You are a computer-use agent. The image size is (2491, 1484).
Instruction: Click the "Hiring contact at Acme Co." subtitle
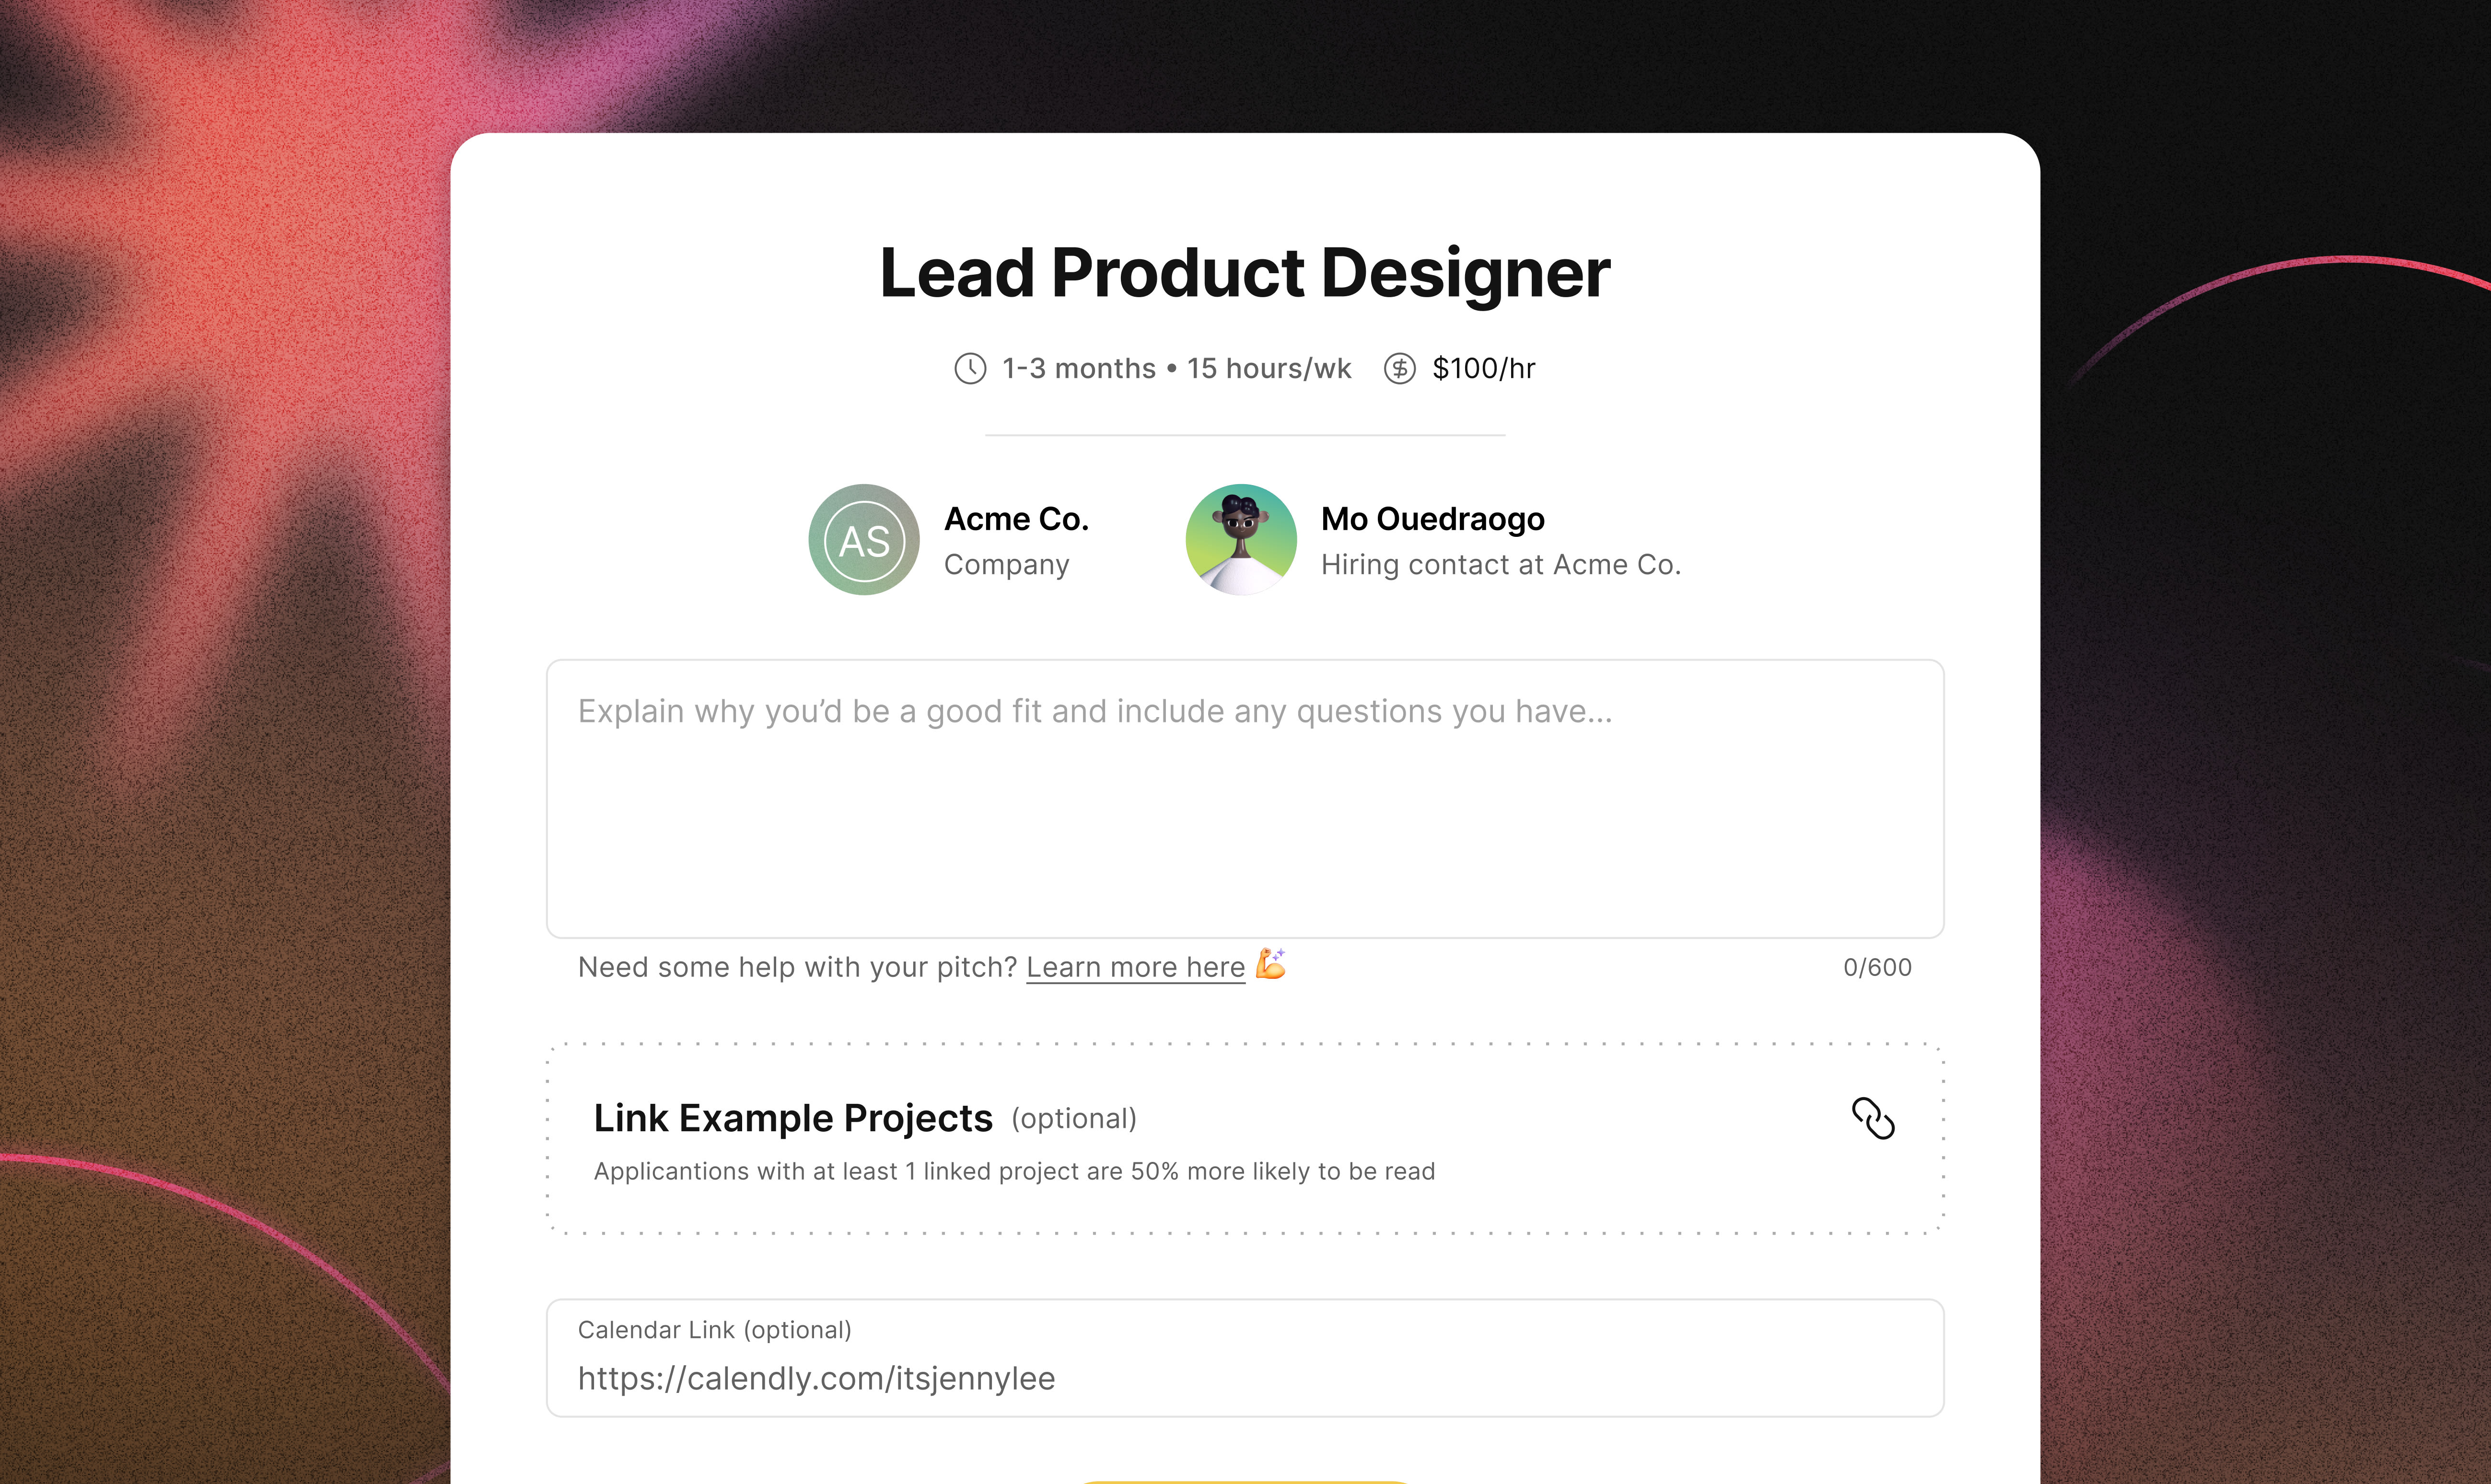pyautogui.click(x=1501, y=565)
